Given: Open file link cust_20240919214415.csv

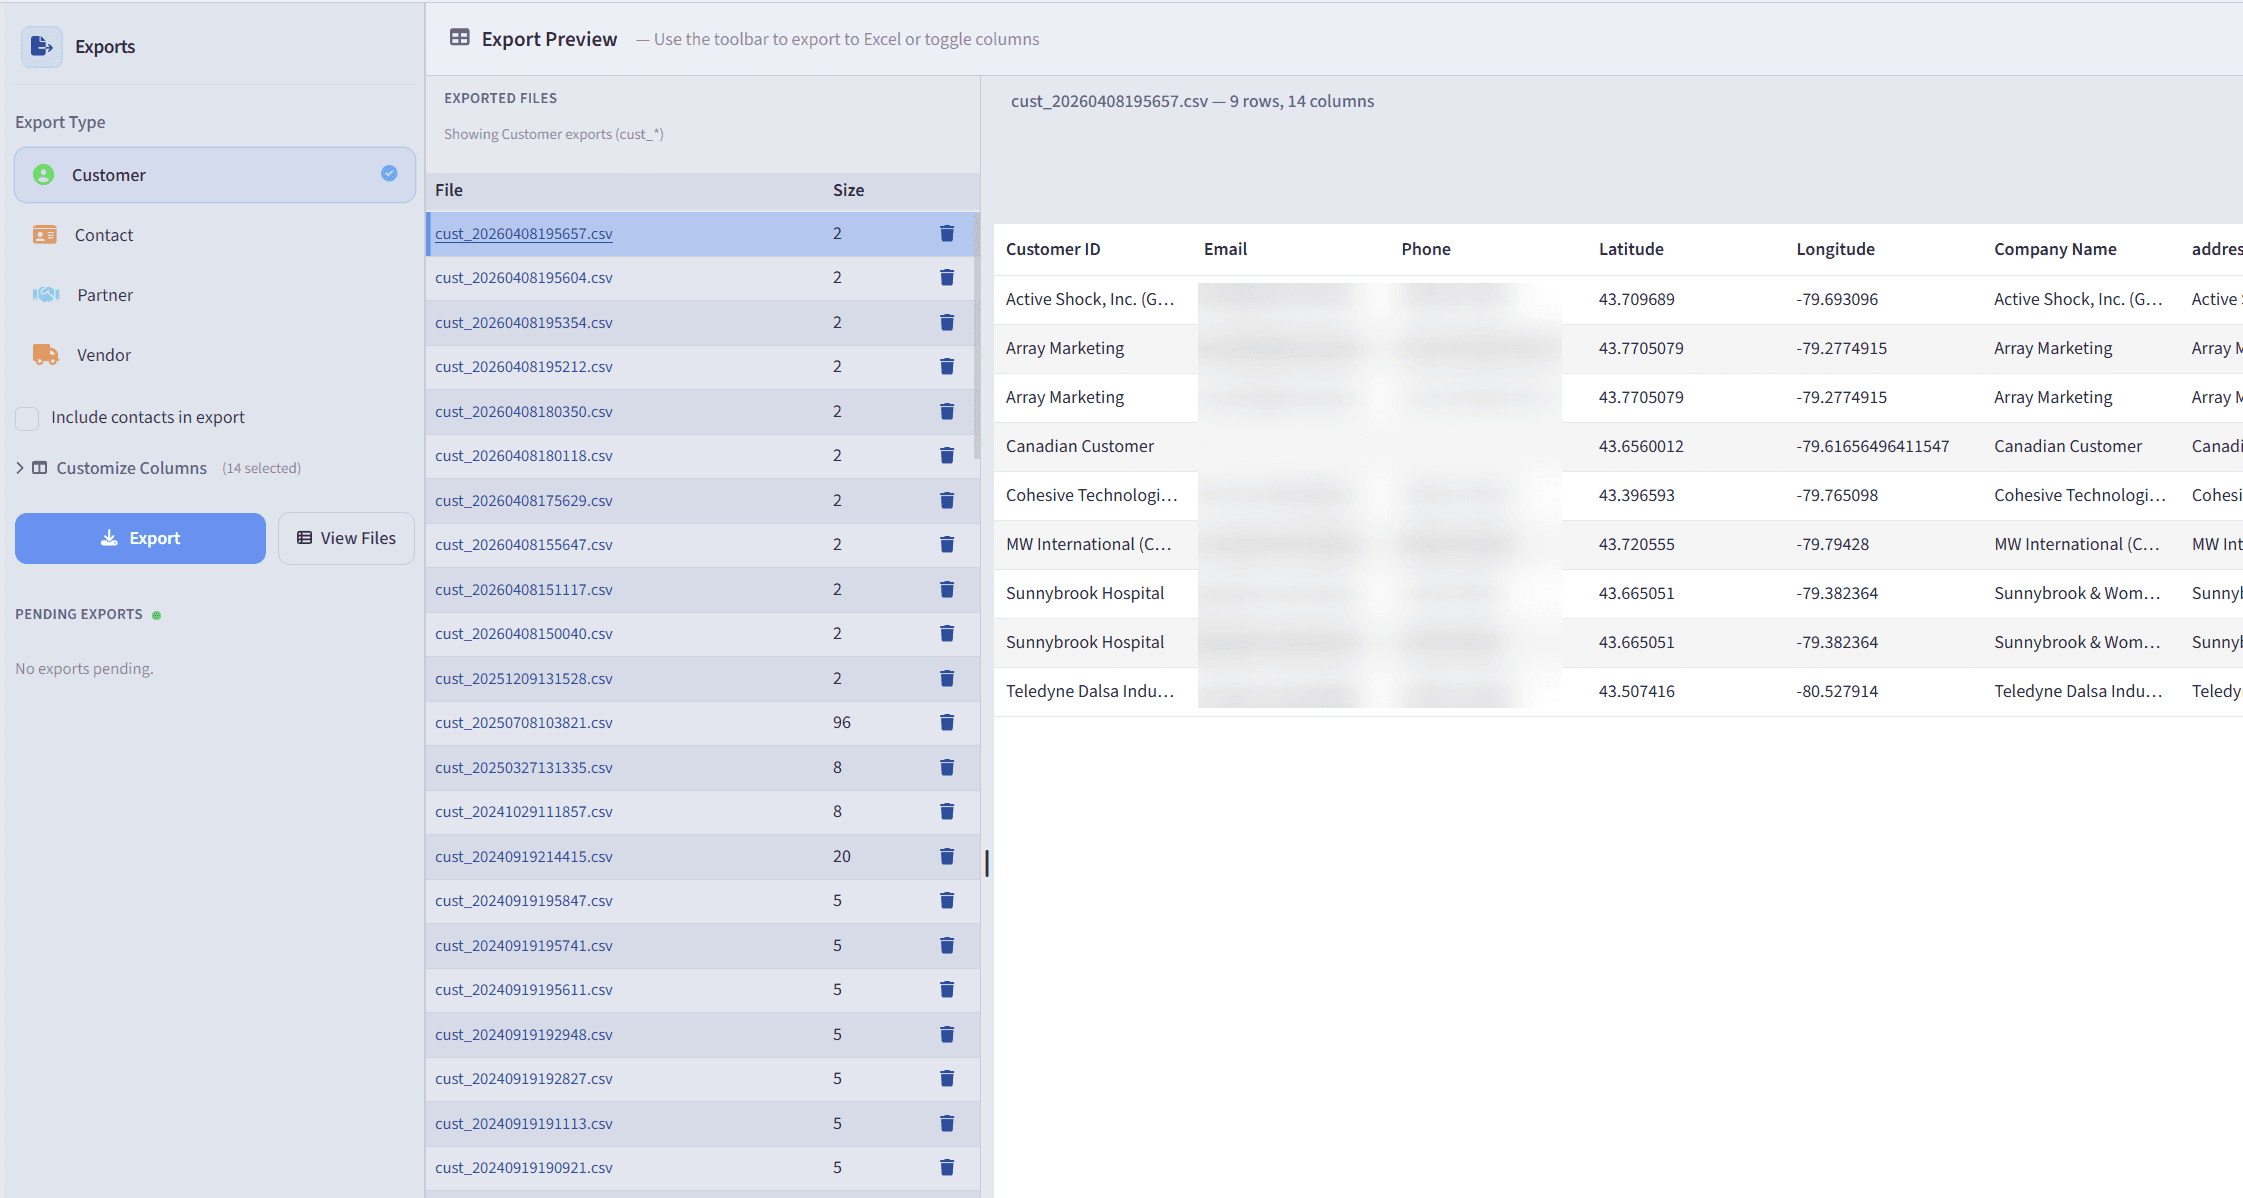Looking at the screenshot, I should [524, 856].
